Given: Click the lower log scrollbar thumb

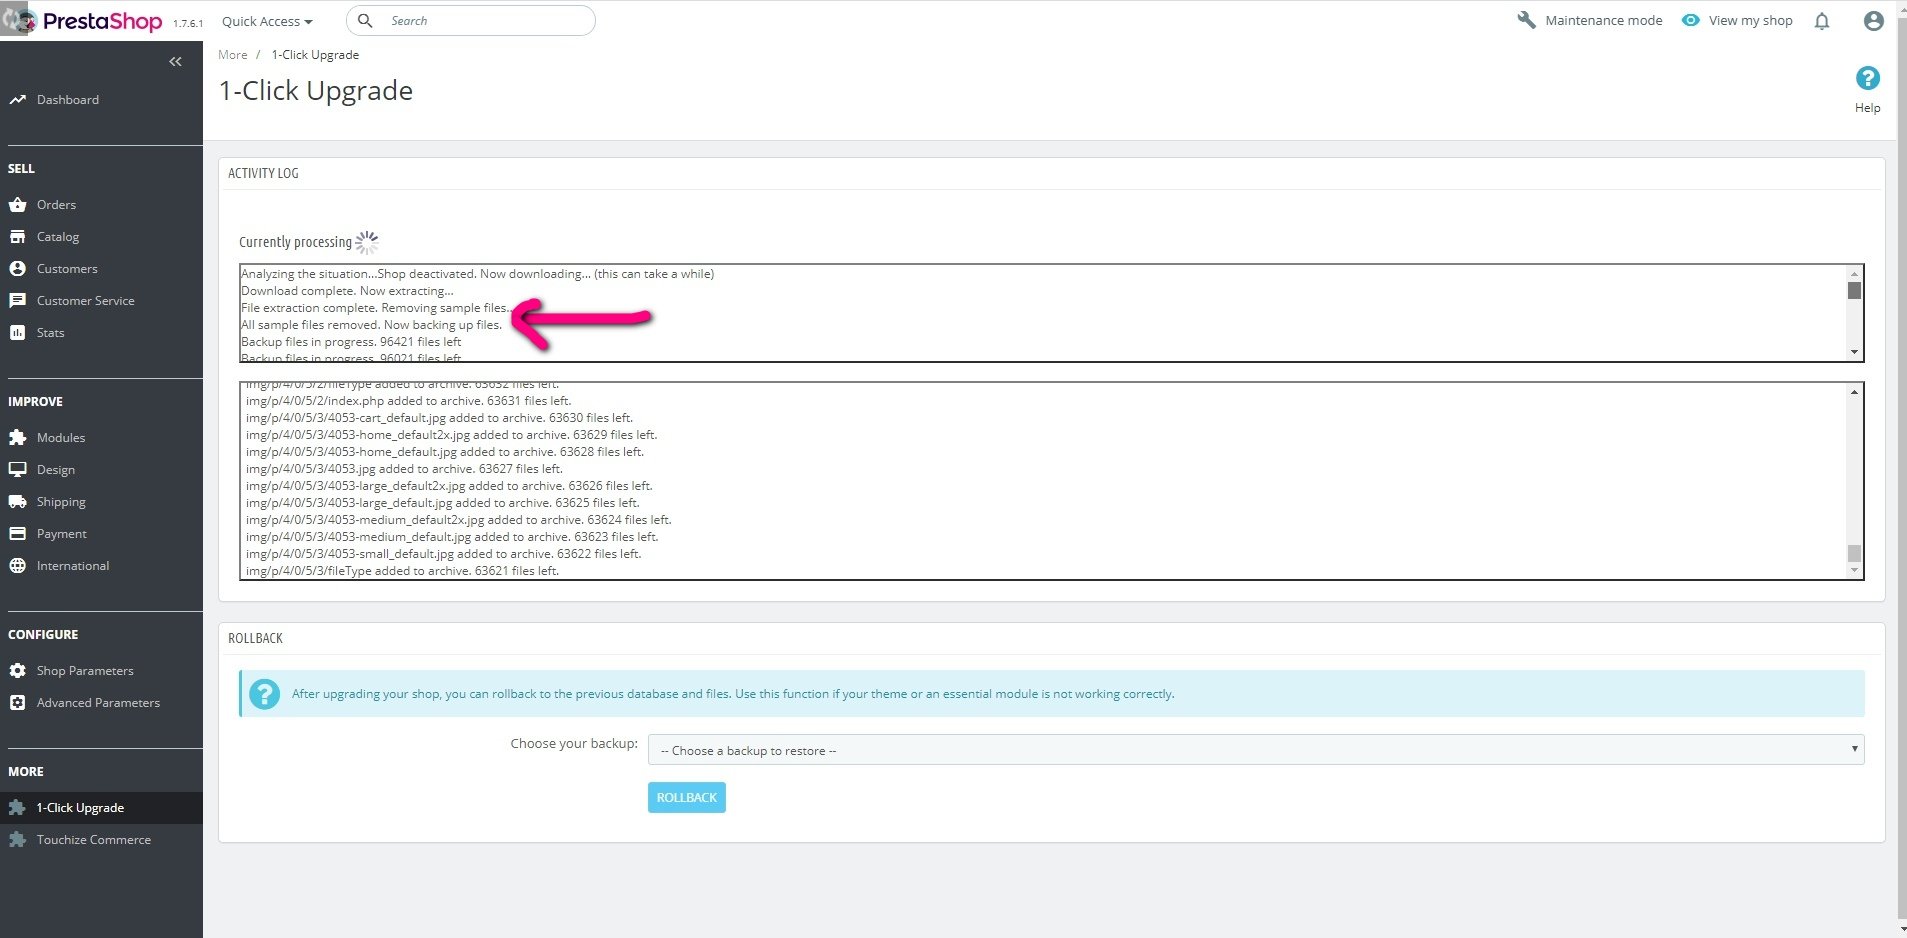Looking at the screenshot, I should pyautogui.click(x=1854, y=553).
